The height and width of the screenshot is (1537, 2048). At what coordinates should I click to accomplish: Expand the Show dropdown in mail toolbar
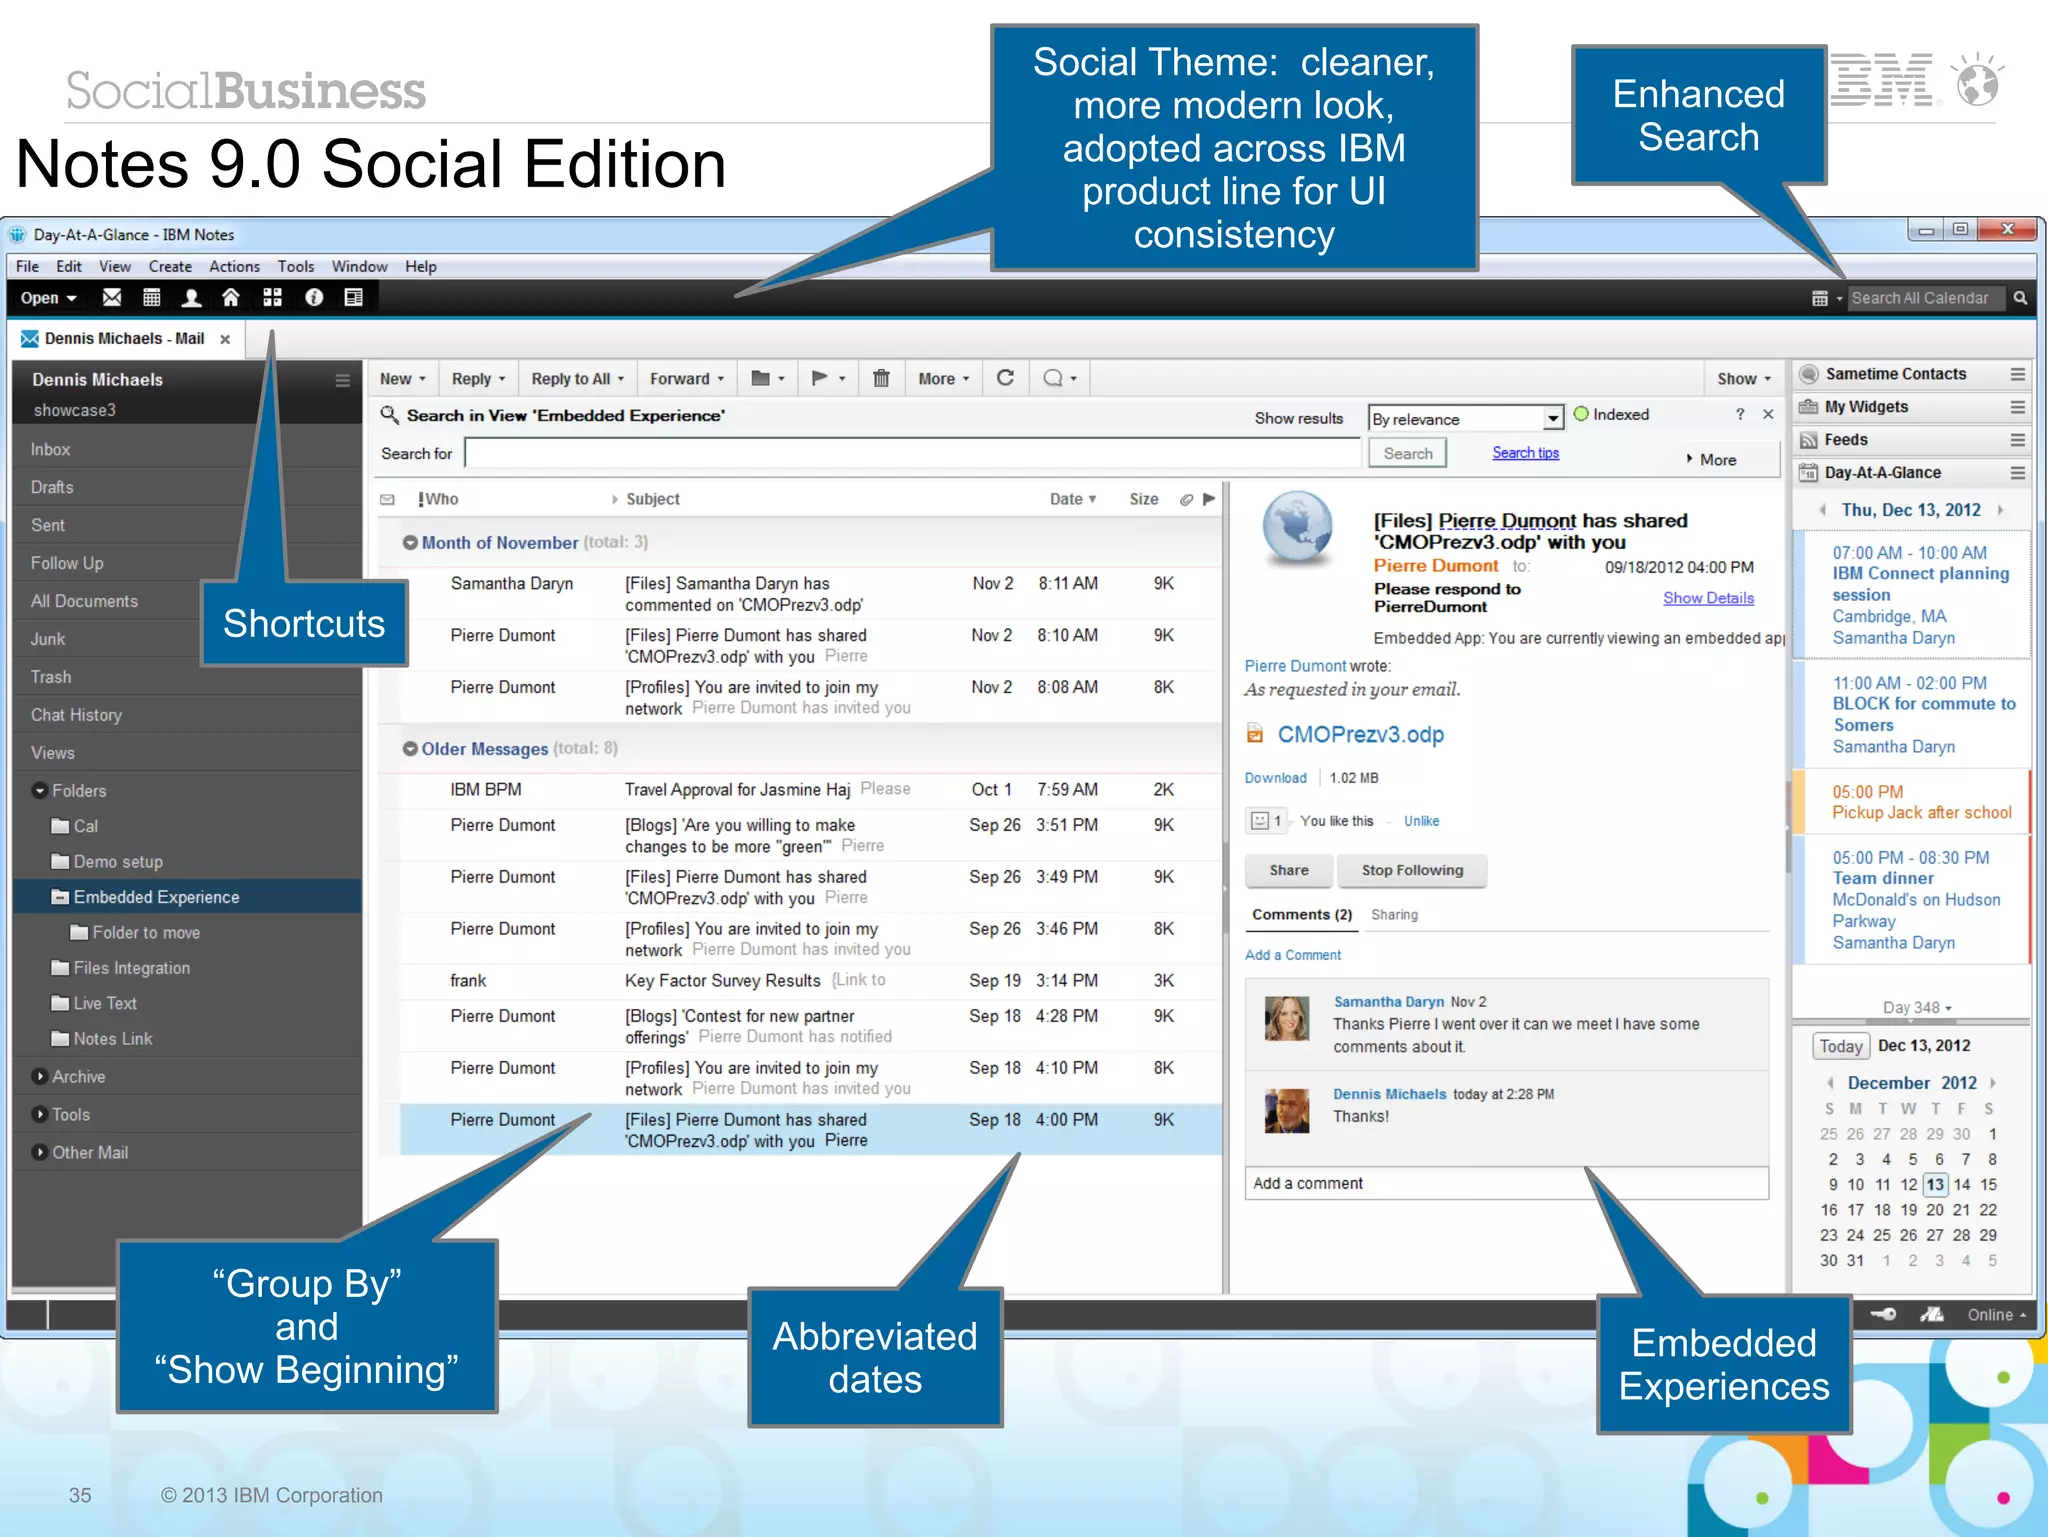click(1744, 378)
